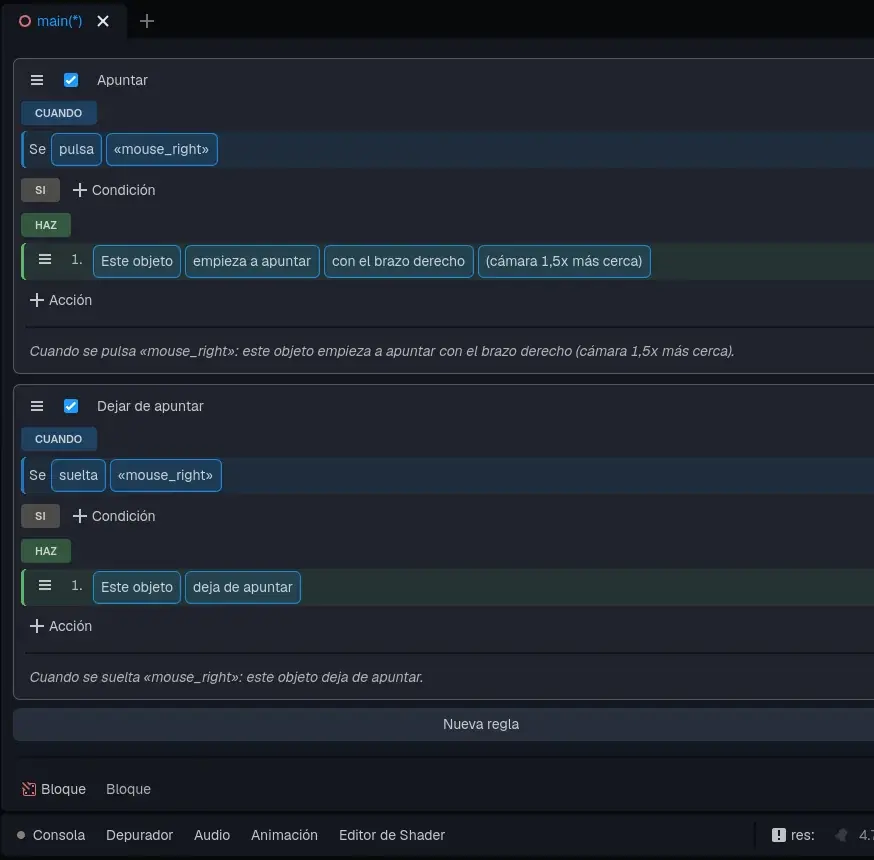Create a Nueva regla
This screenshot has height=860, width=874.
coord(480,725)
